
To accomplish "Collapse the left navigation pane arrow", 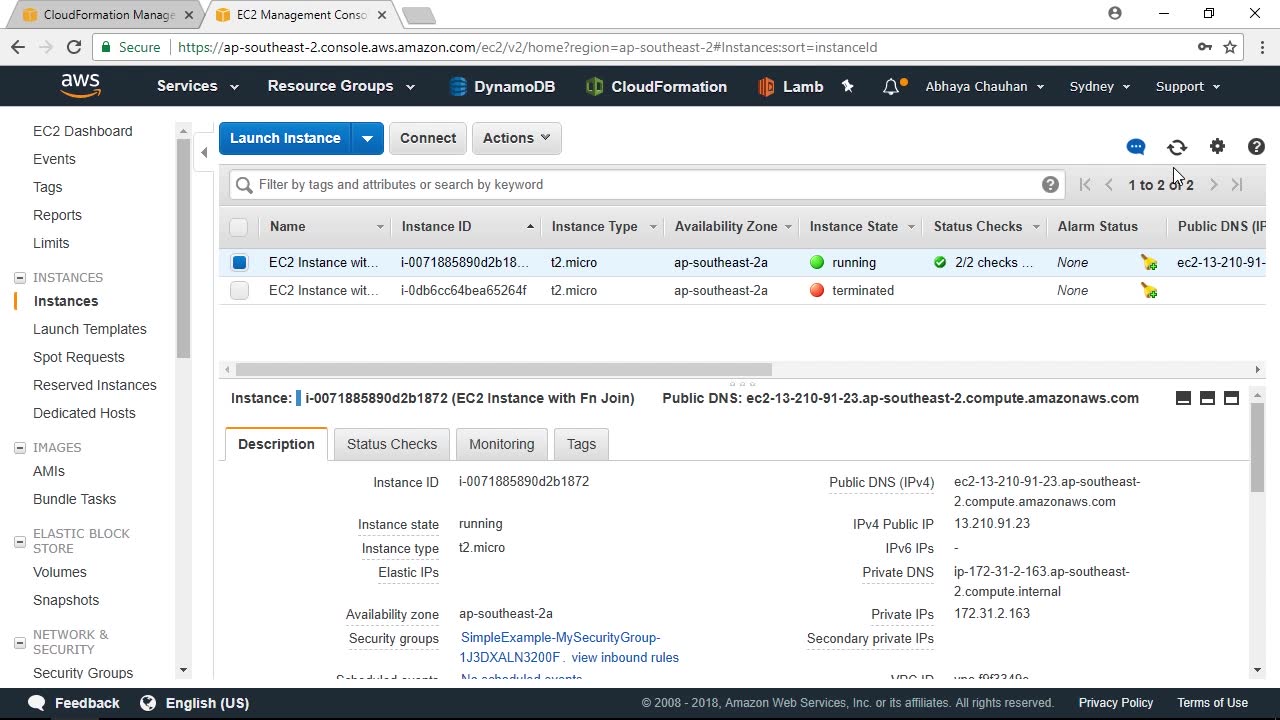I will coord(204,153).
